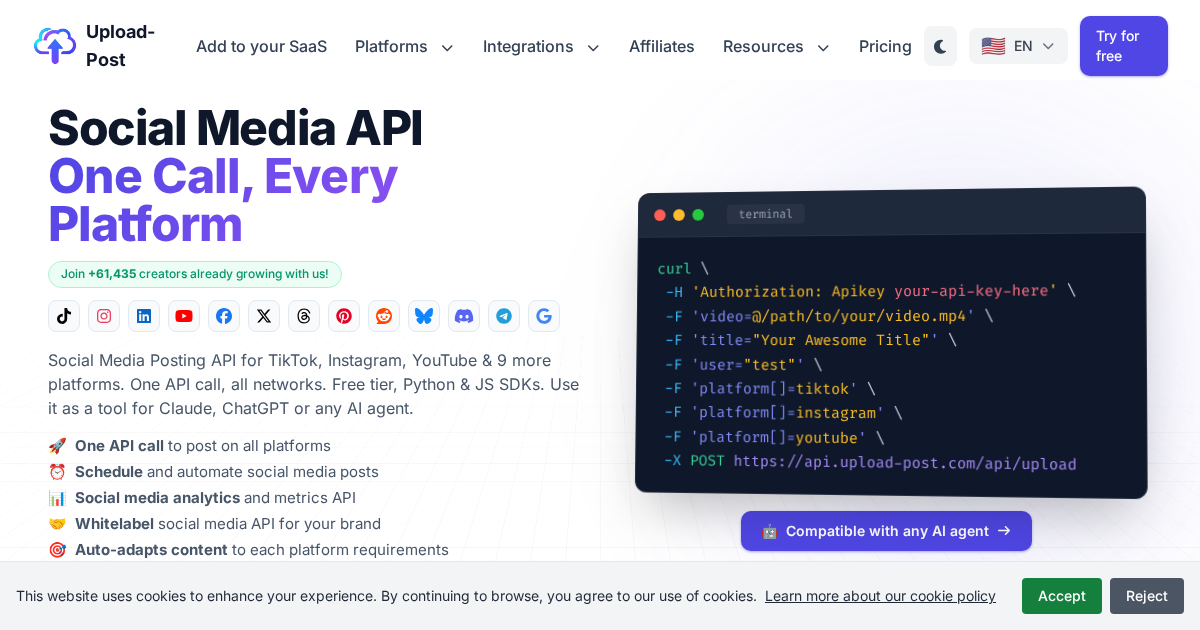The width and height of the screenshot is (1200, 630).
Task: Click the Join +61,435 creators badge
Action: 195,274
